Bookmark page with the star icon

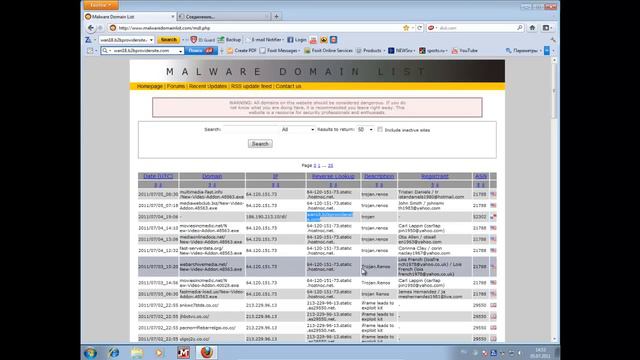(406, 28)
